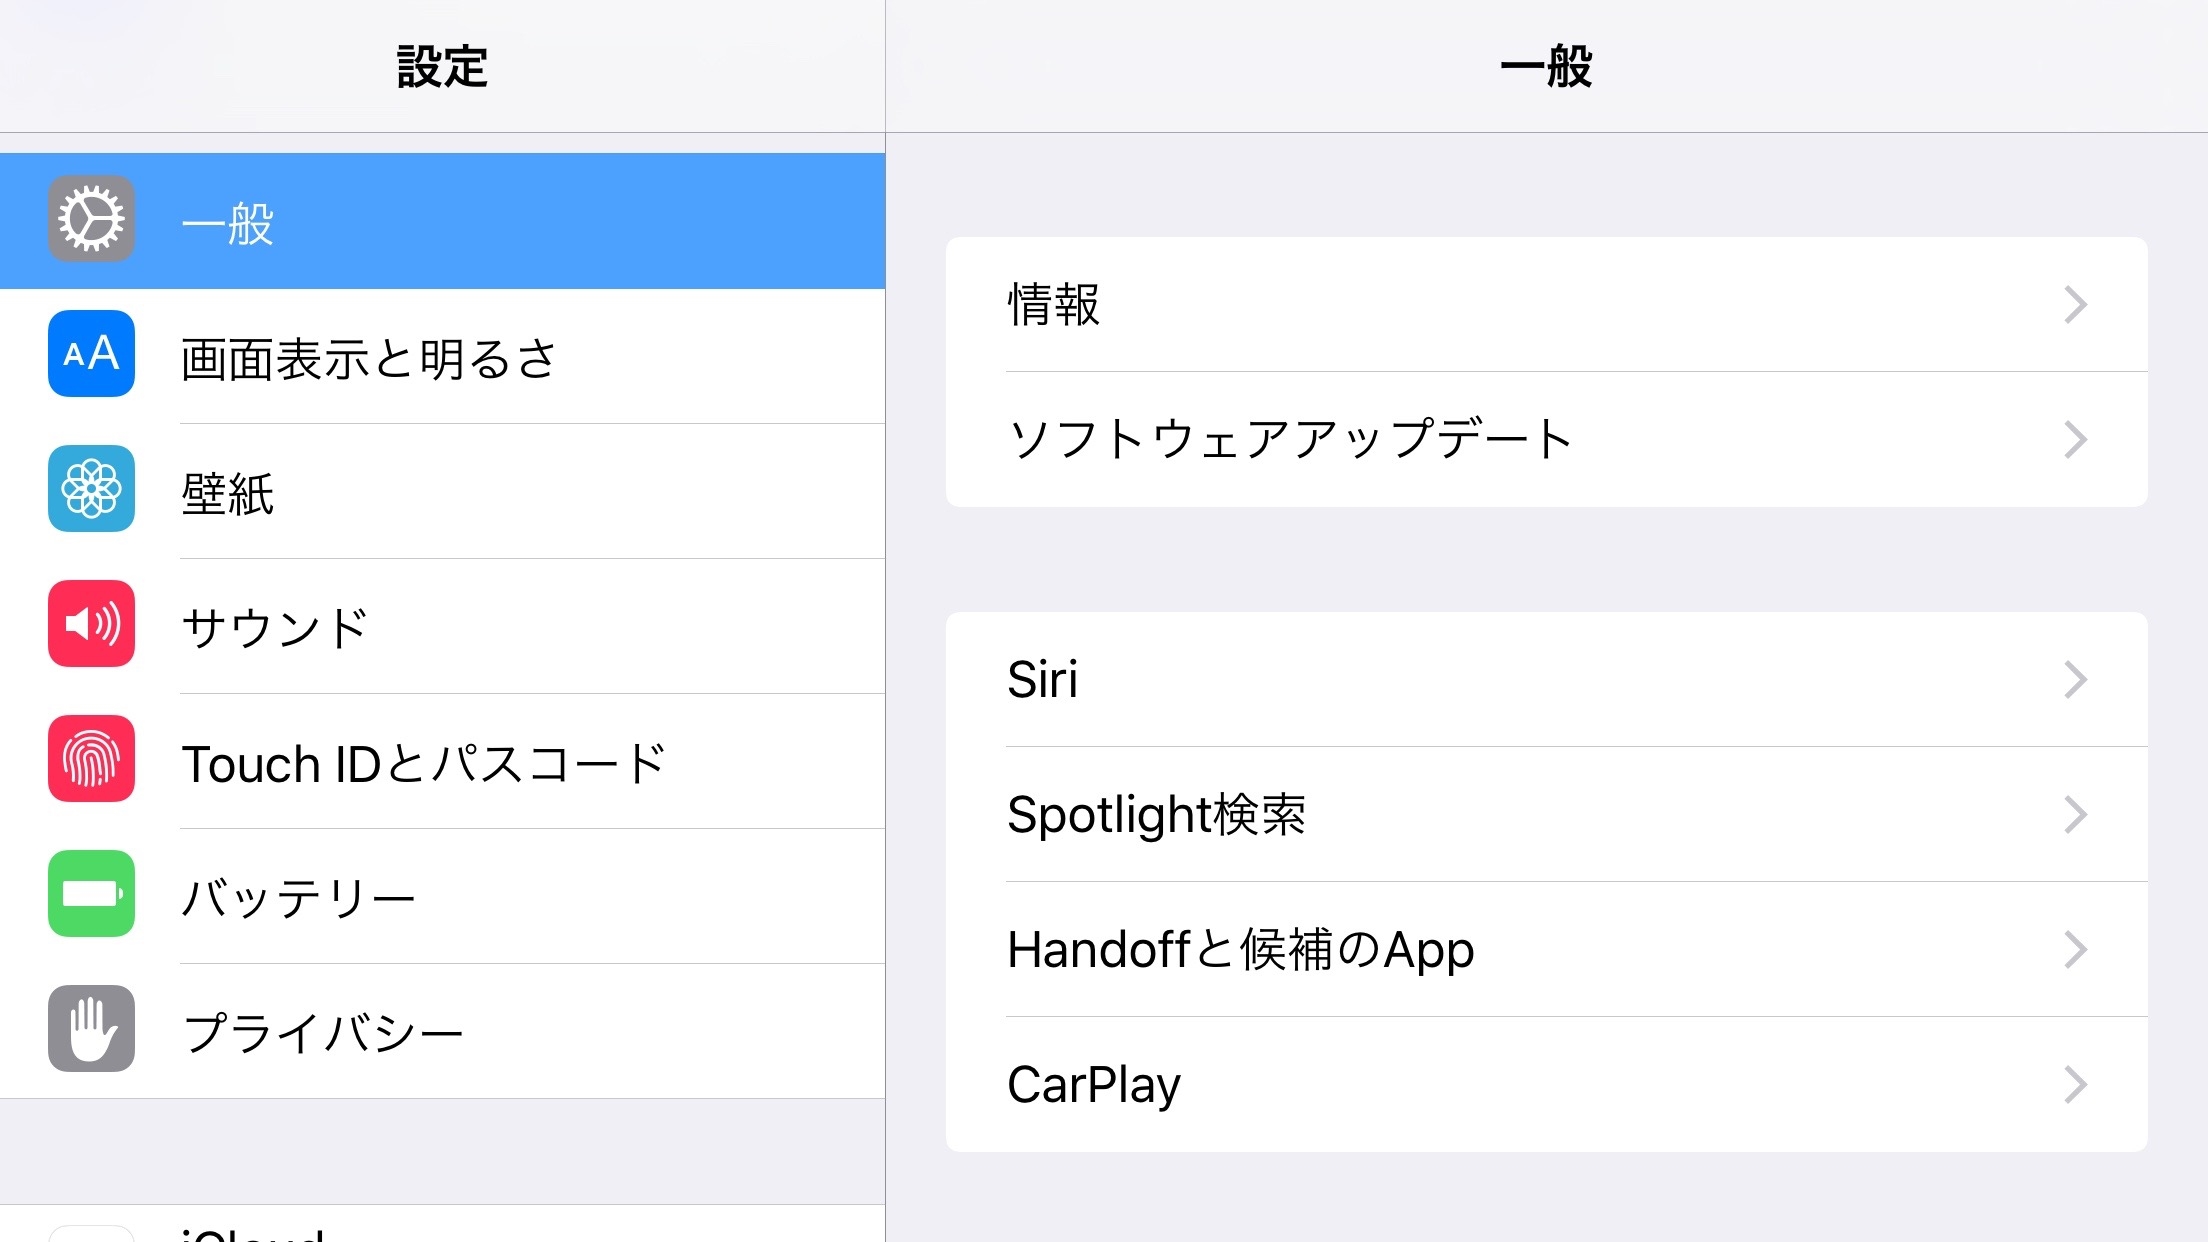This screenshot has width=2208, height=1242.
Task: Click the chevron beside Siri
Action: coord(2076,680)
